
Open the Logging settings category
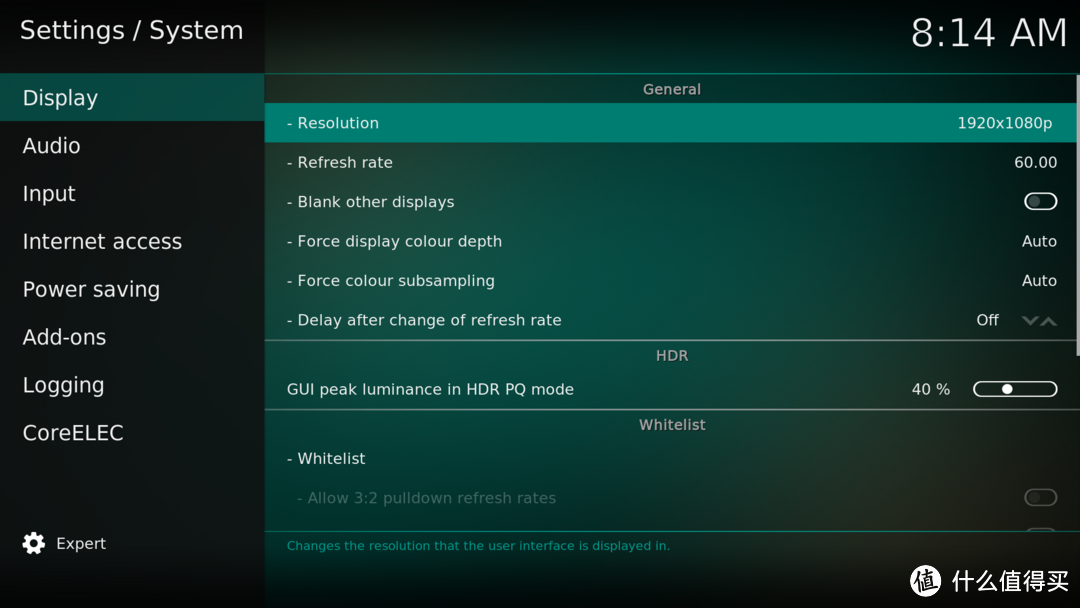click(132, 385)
